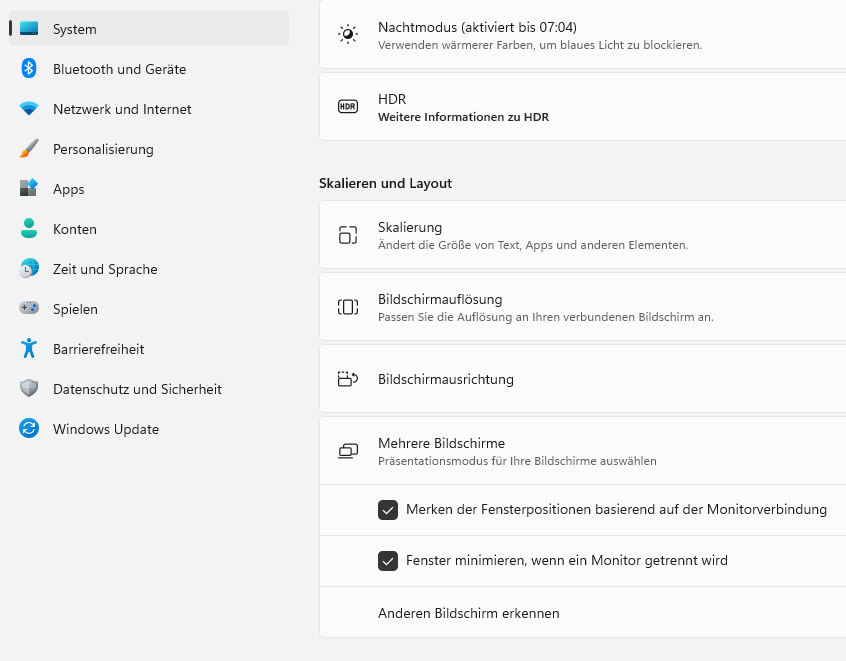This screenshot has height=661, width=846.
Task: Click text 'Präsentationsmodus für Ihre Bildschirme auswählen'
Action: 517,461
